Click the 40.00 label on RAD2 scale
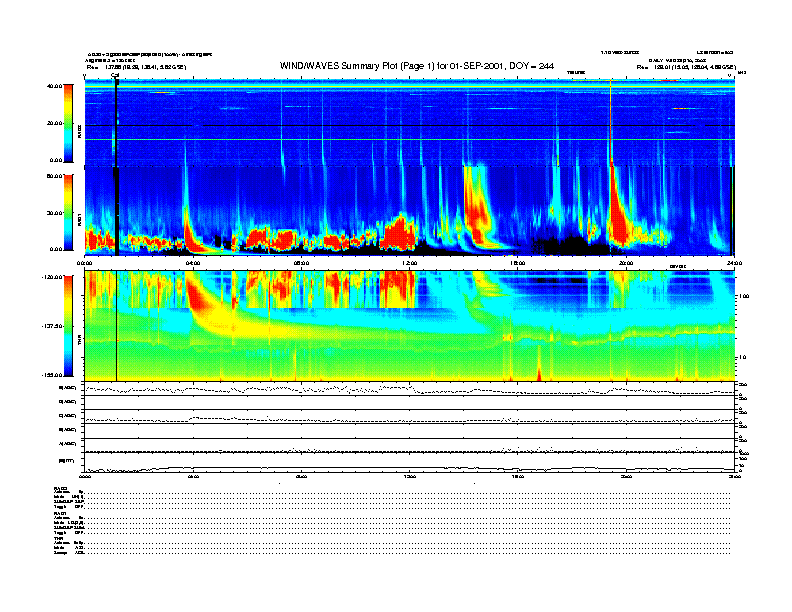 pos(54,86)
